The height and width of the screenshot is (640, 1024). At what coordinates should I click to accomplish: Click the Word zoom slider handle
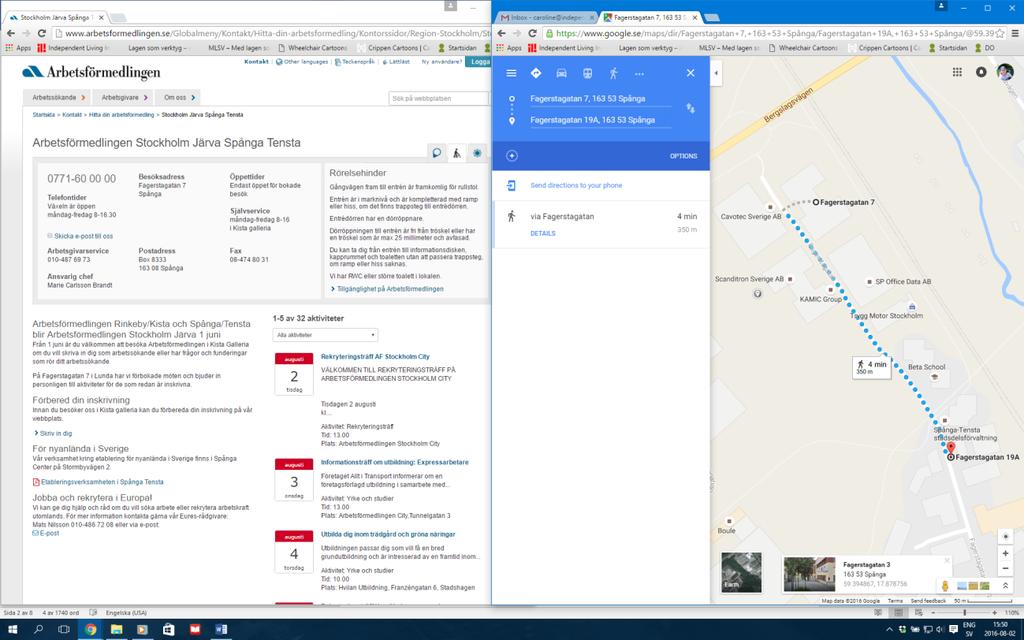pos(965,613)
